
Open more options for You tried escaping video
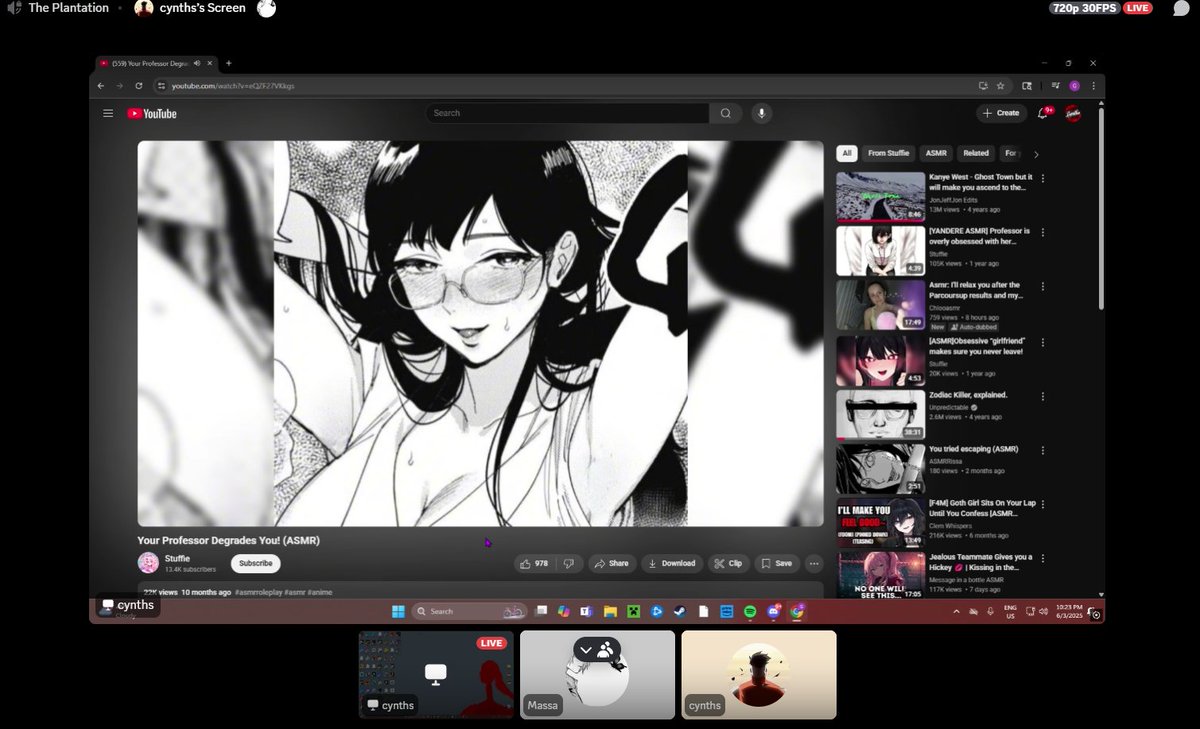coord(1043,450)
